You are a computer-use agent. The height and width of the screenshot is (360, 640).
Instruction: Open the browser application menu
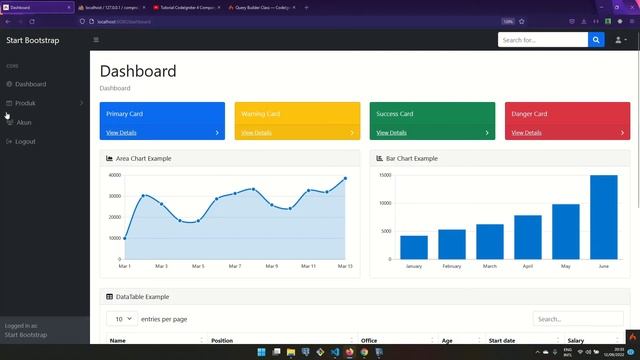632,21
